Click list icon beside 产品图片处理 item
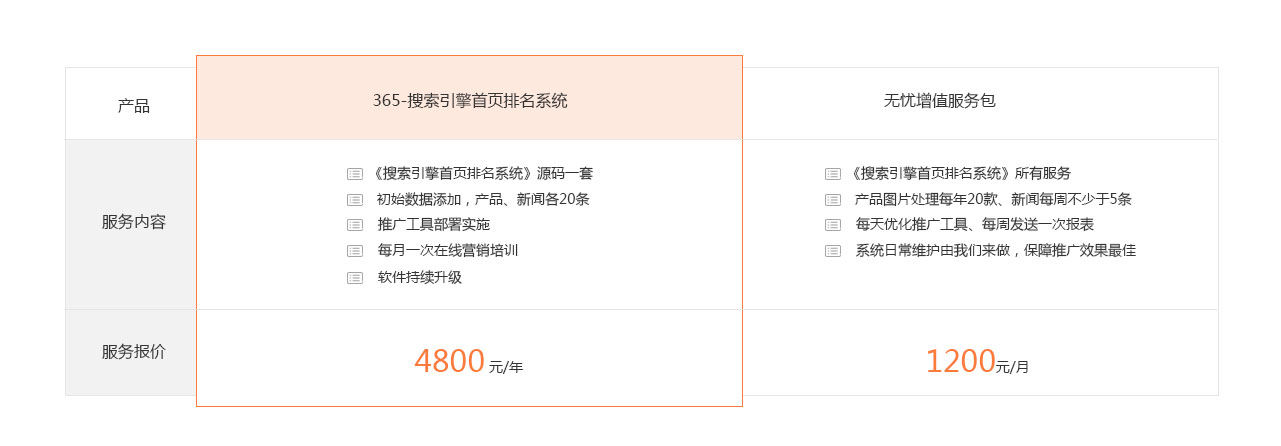Screen dimensions: 1281x446 pyautogui.click(x=833, y=199)
